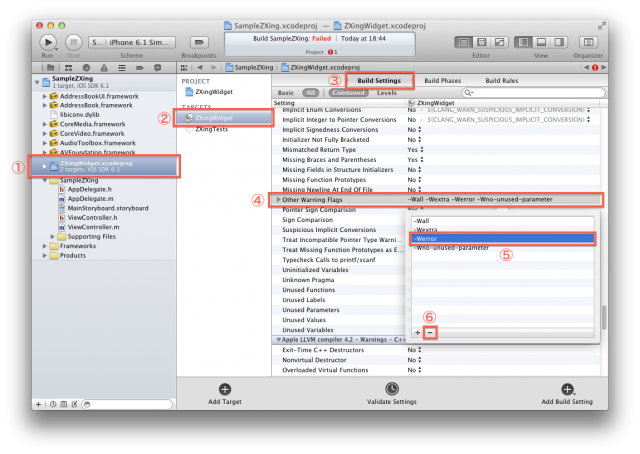Viewport: 640px width, 454px height.
Task: Open the Organizer window
Action: 588,42
